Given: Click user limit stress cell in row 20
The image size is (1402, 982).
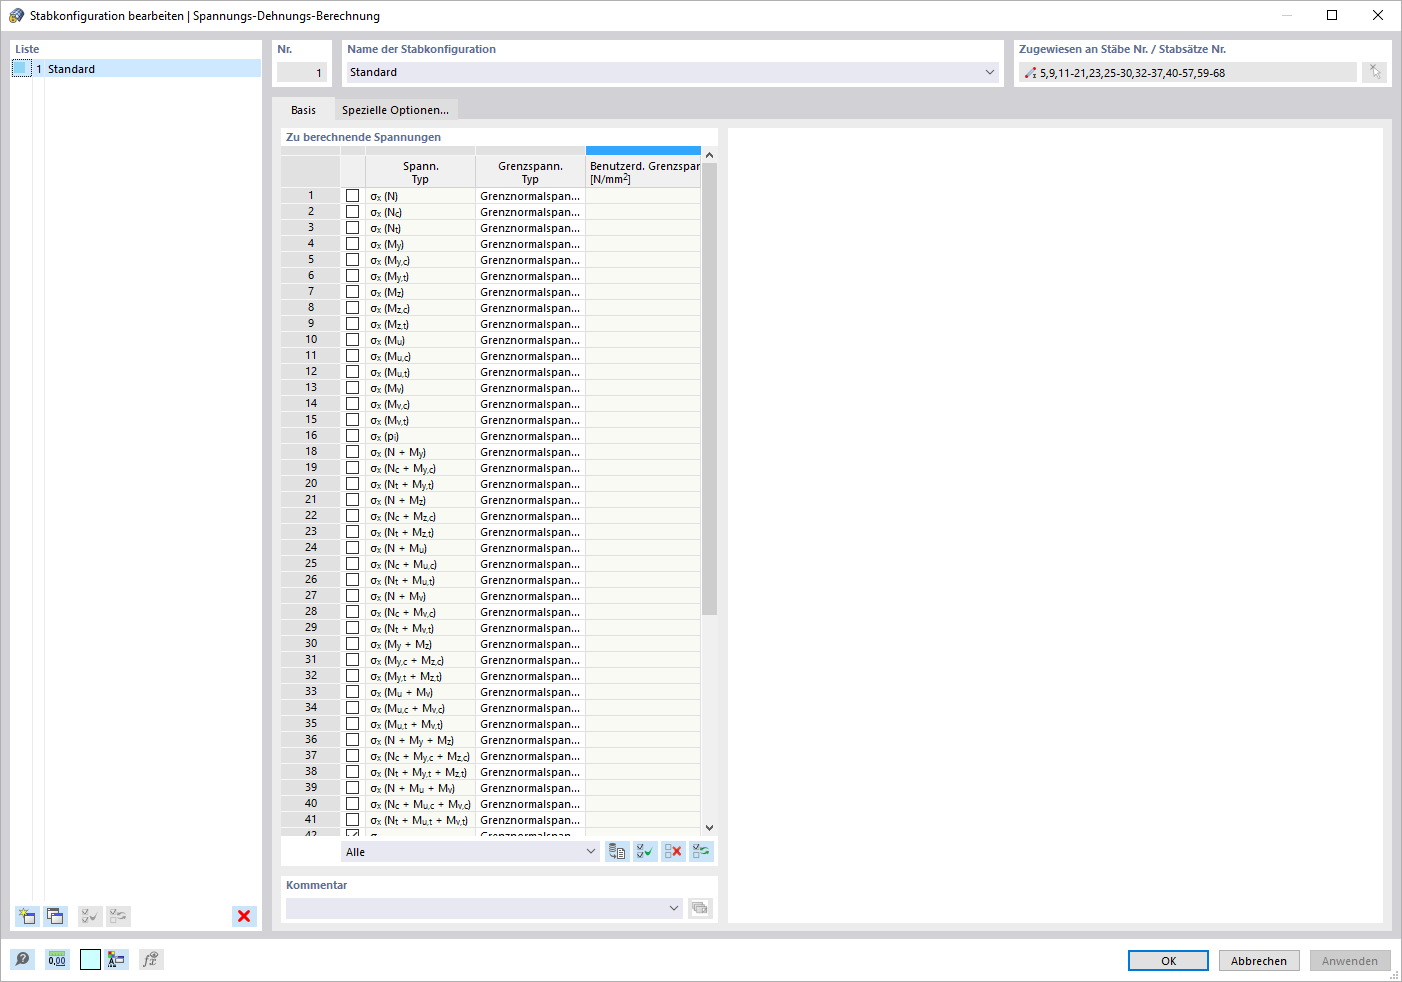Looking at the screenshot, I should (643, 484).
